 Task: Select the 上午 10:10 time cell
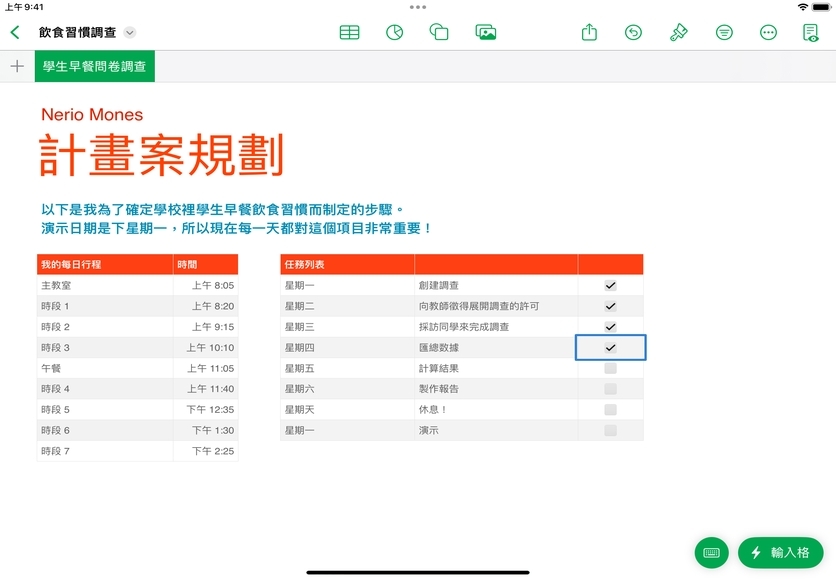coord(206,348)
